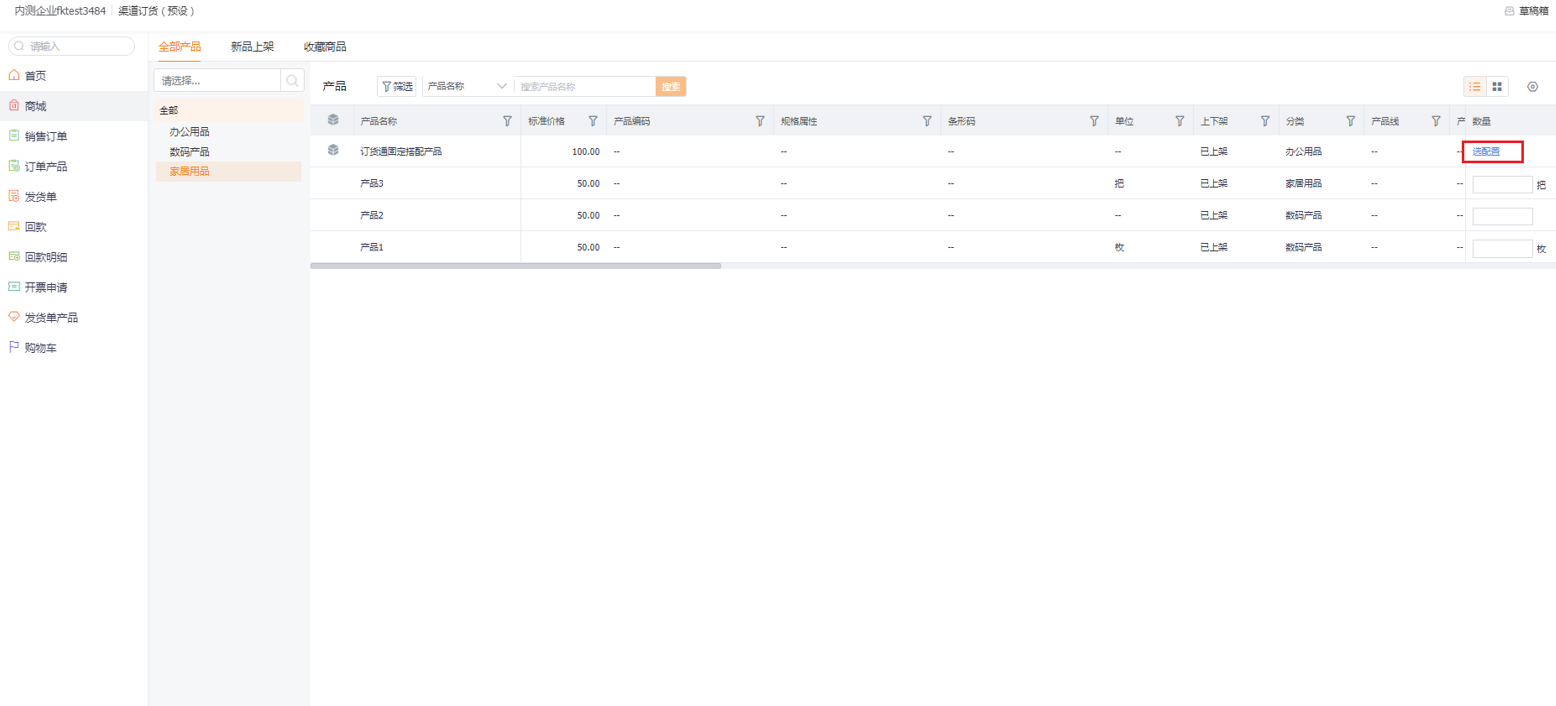The width and height of the screenshot is (1556, 706).
Task: Click 产品3 product name cell
Action: point(372,184)
